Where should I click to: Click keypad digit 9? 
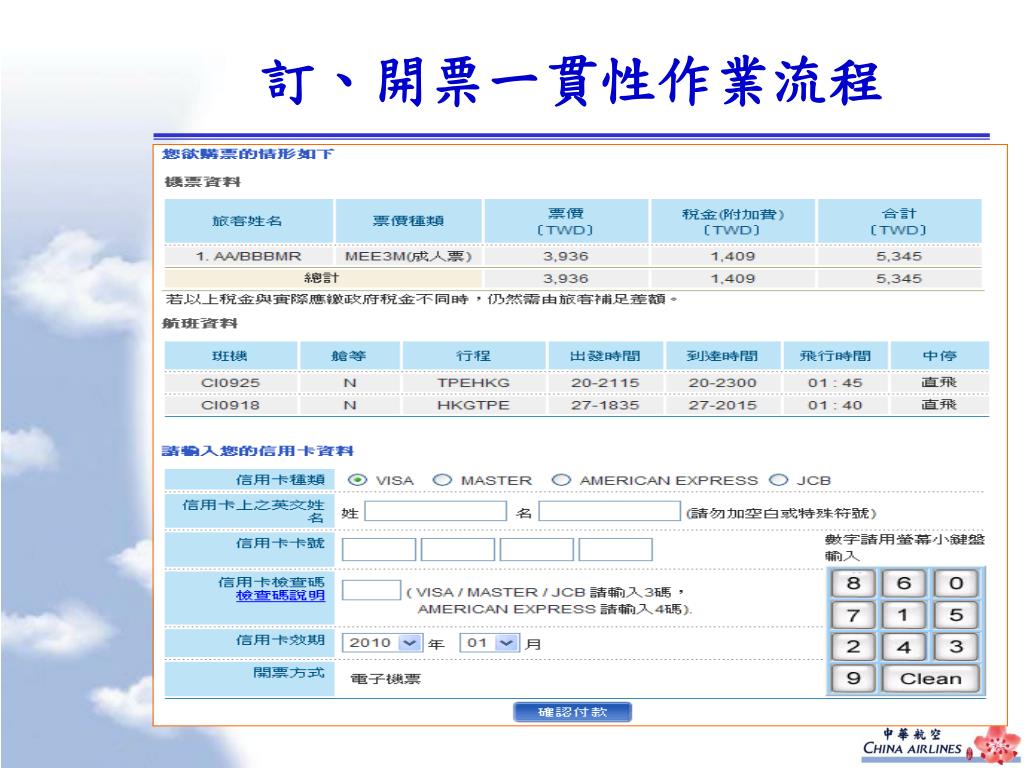tap(853, 679)
